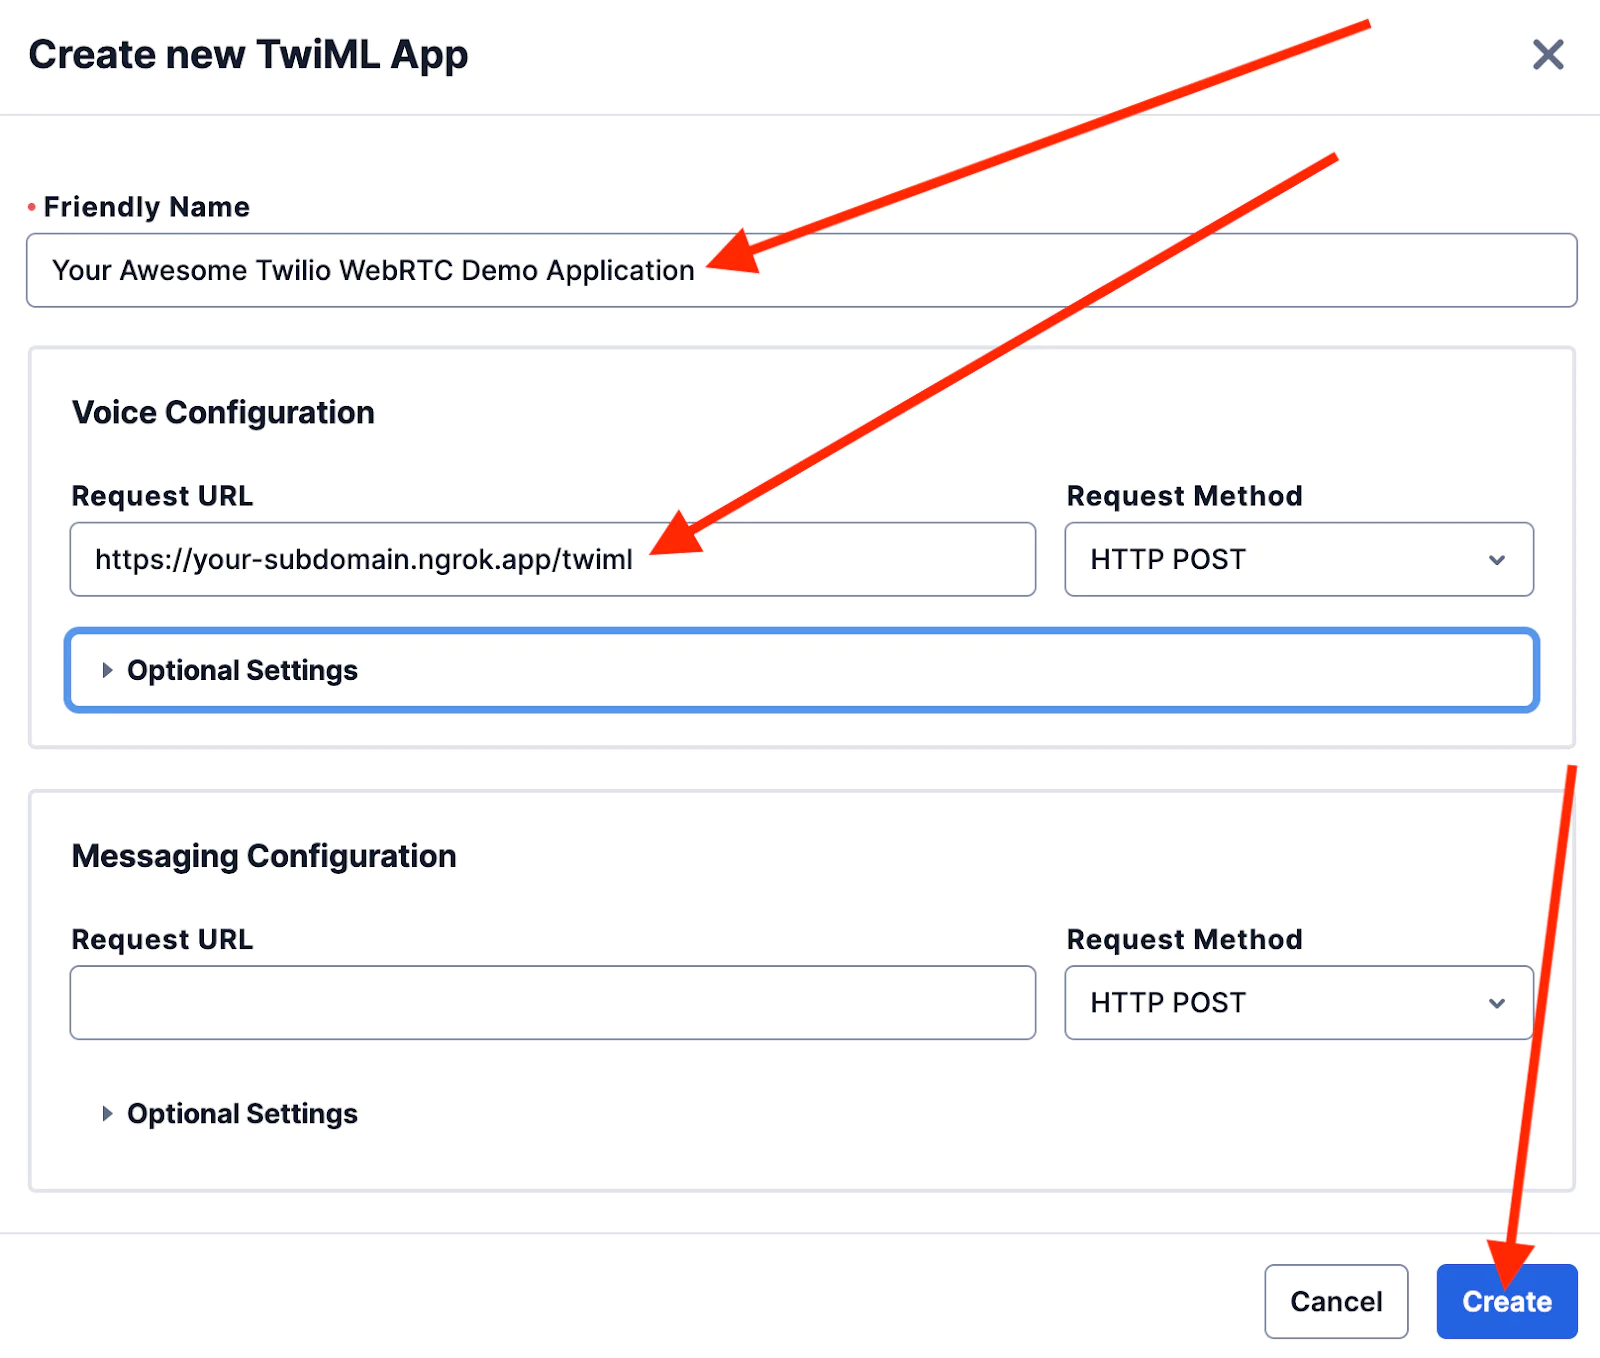Click the Create button
The width and height of the screenshot is (1600, 1358).
1507,1301
